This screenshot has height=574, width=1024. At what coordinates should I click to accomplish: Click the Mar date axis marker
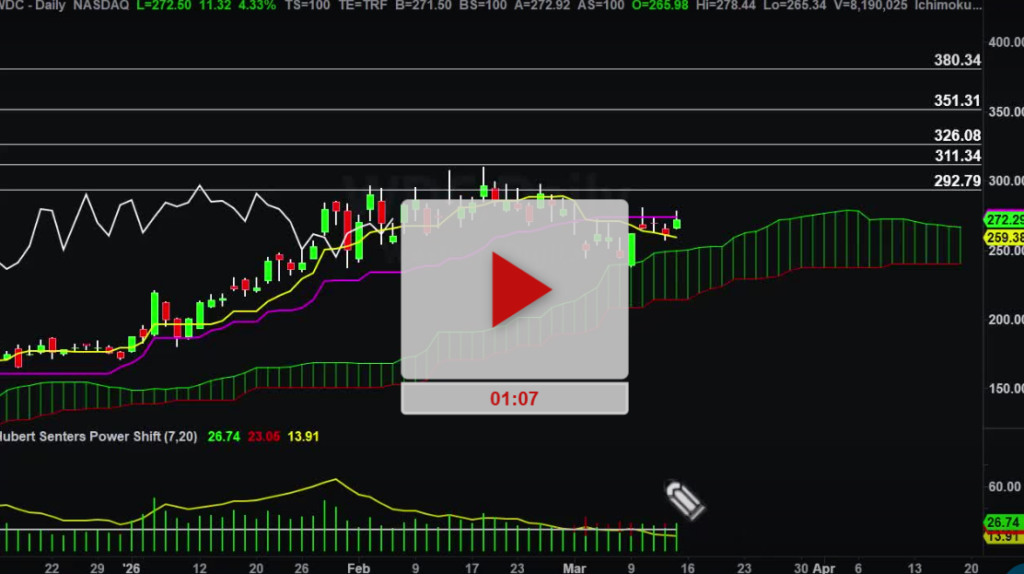point(574,567)
